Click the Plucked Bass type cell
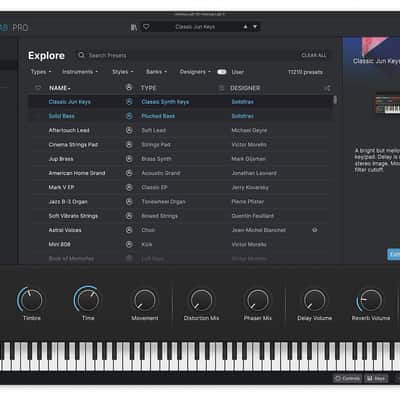Screen dimensions: 400x400 click(x=158, y=116)
